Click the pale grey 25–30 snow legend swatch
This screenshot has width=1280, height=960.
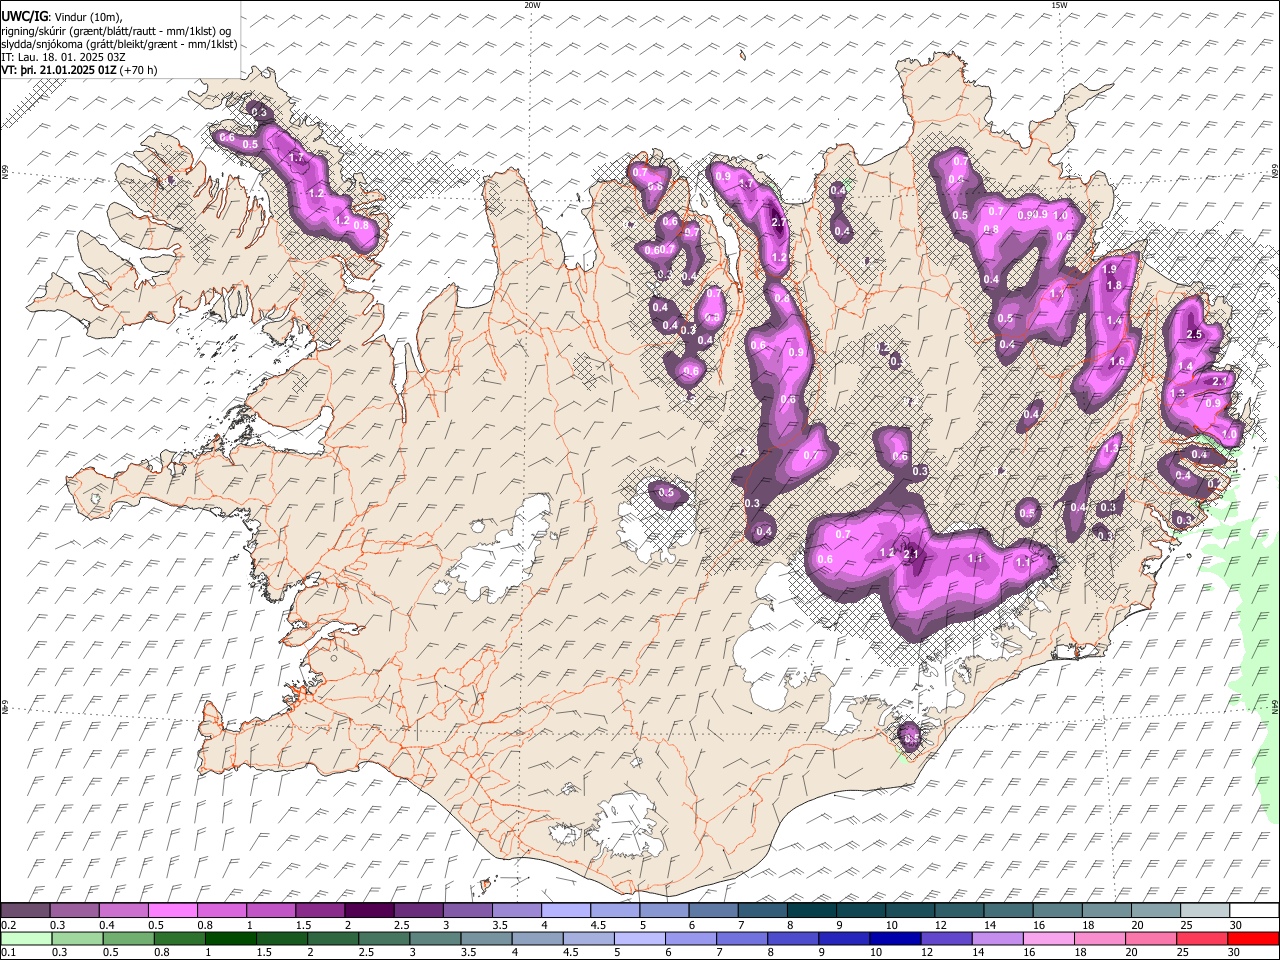[1204, 911]
